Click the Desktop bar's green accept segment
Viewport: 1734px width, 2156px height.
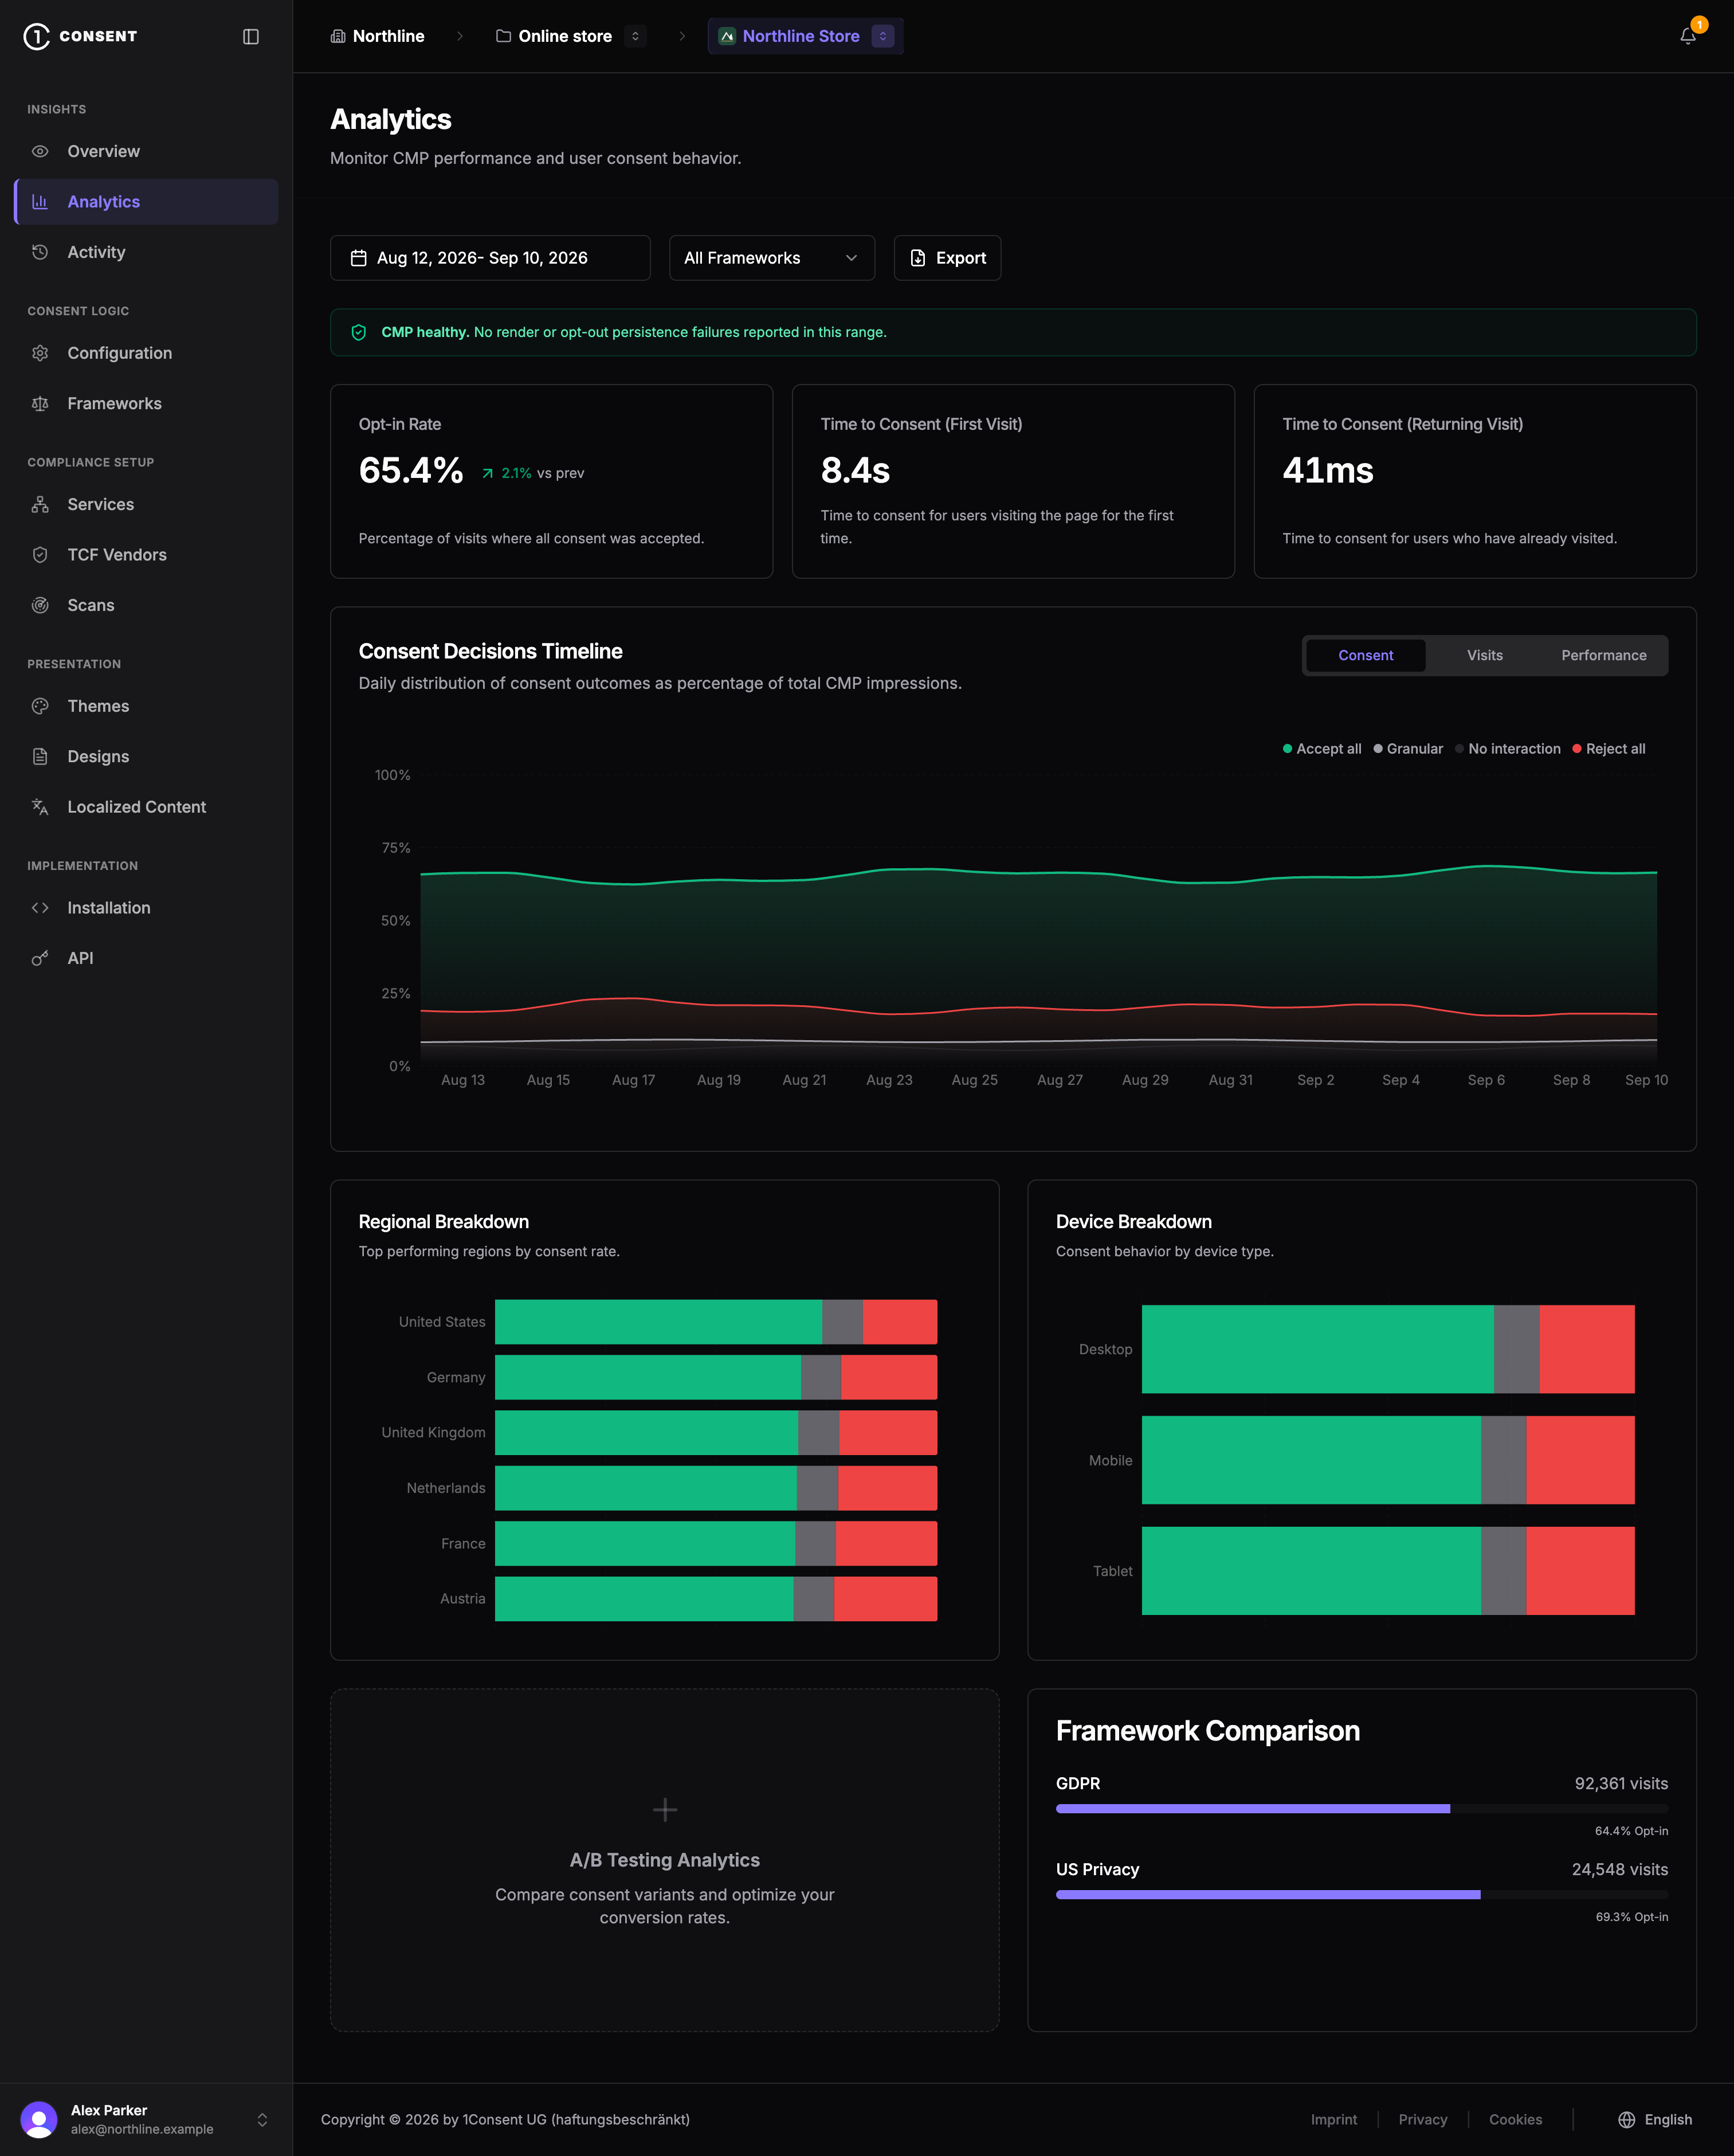1317,1349
